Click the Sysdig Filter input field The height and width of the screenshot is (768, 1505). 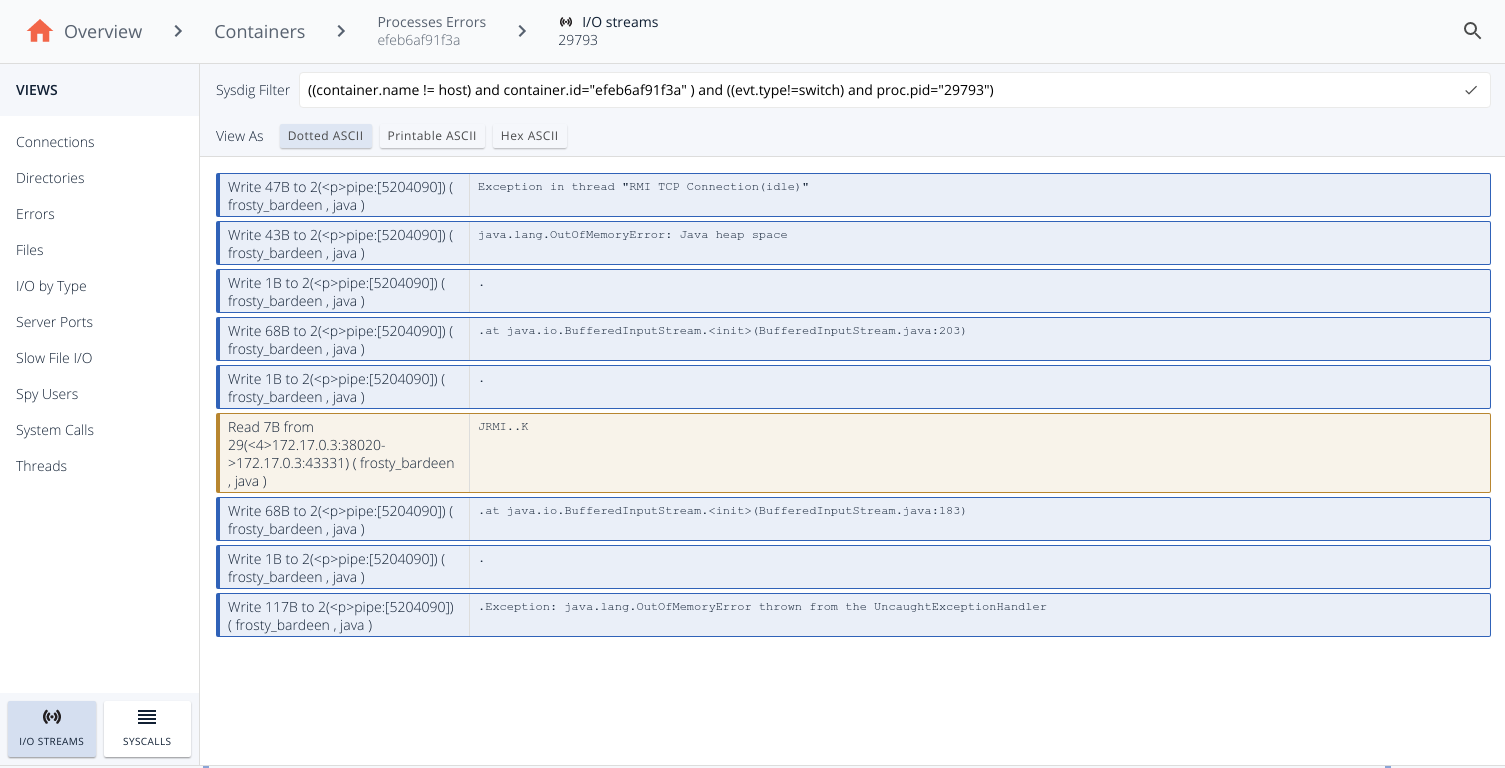(x=894, y=90)
